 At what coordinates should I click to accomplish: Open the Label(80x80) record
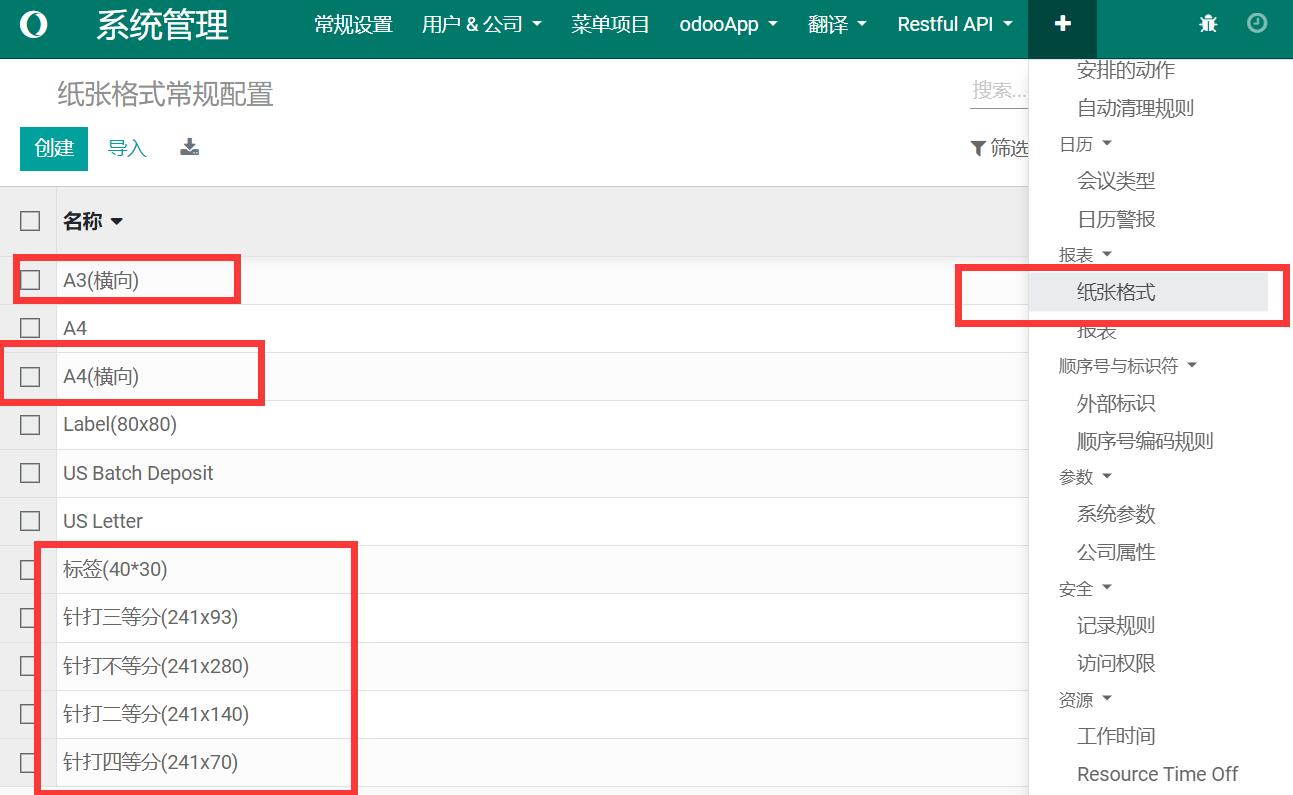click(x=120, y=425)
